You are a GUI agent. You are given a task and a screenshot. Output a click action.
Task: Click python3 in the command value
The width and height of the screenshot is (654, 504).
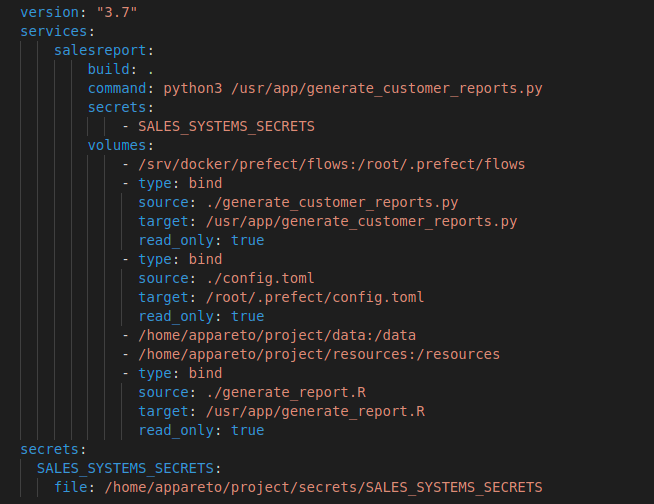coord(193,88)
